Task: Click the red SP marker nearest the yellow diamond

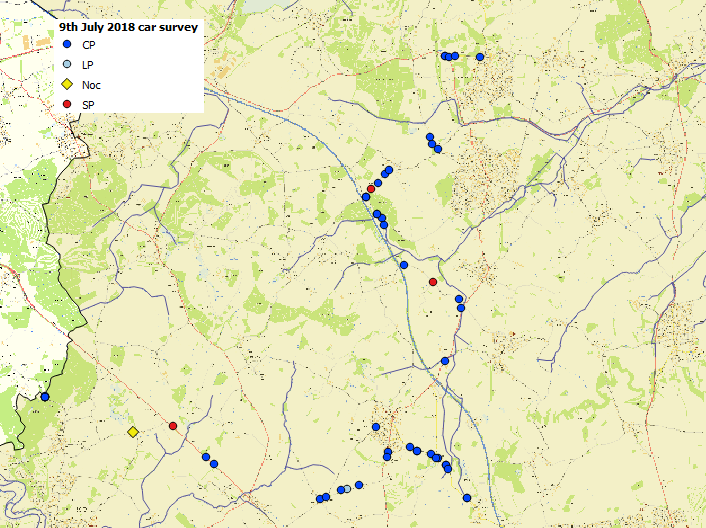Action: [x=173, y=426]
